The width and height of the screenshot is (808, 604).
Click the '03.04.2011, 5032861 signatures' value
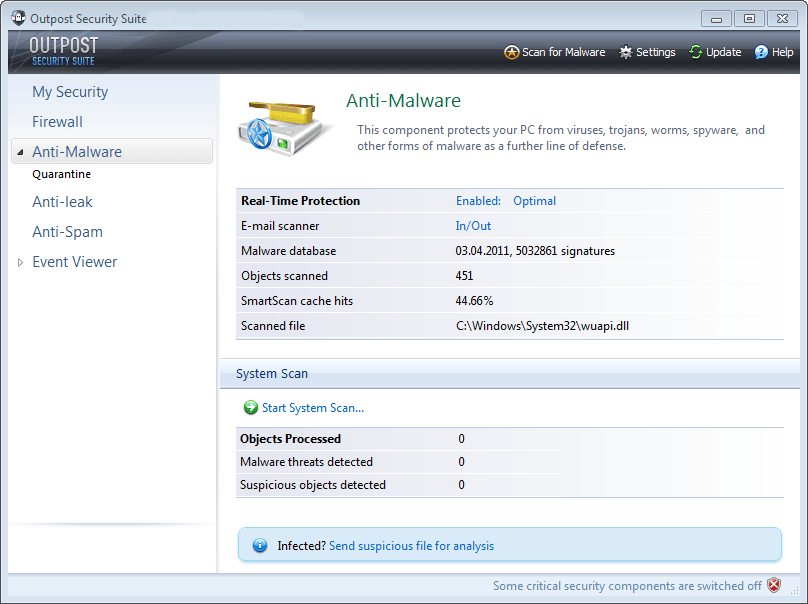(x=535, y=251)
